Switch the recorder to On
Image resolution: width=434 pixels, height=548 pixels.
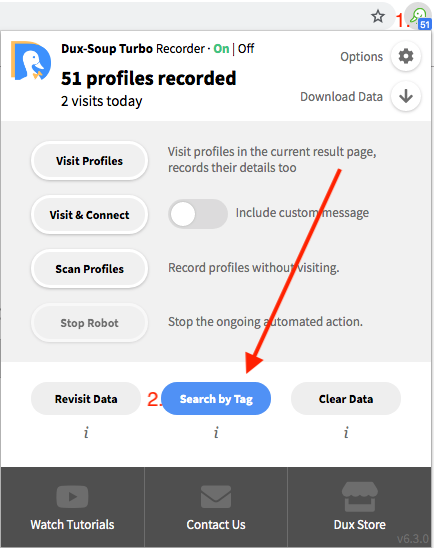coord(221,49)
